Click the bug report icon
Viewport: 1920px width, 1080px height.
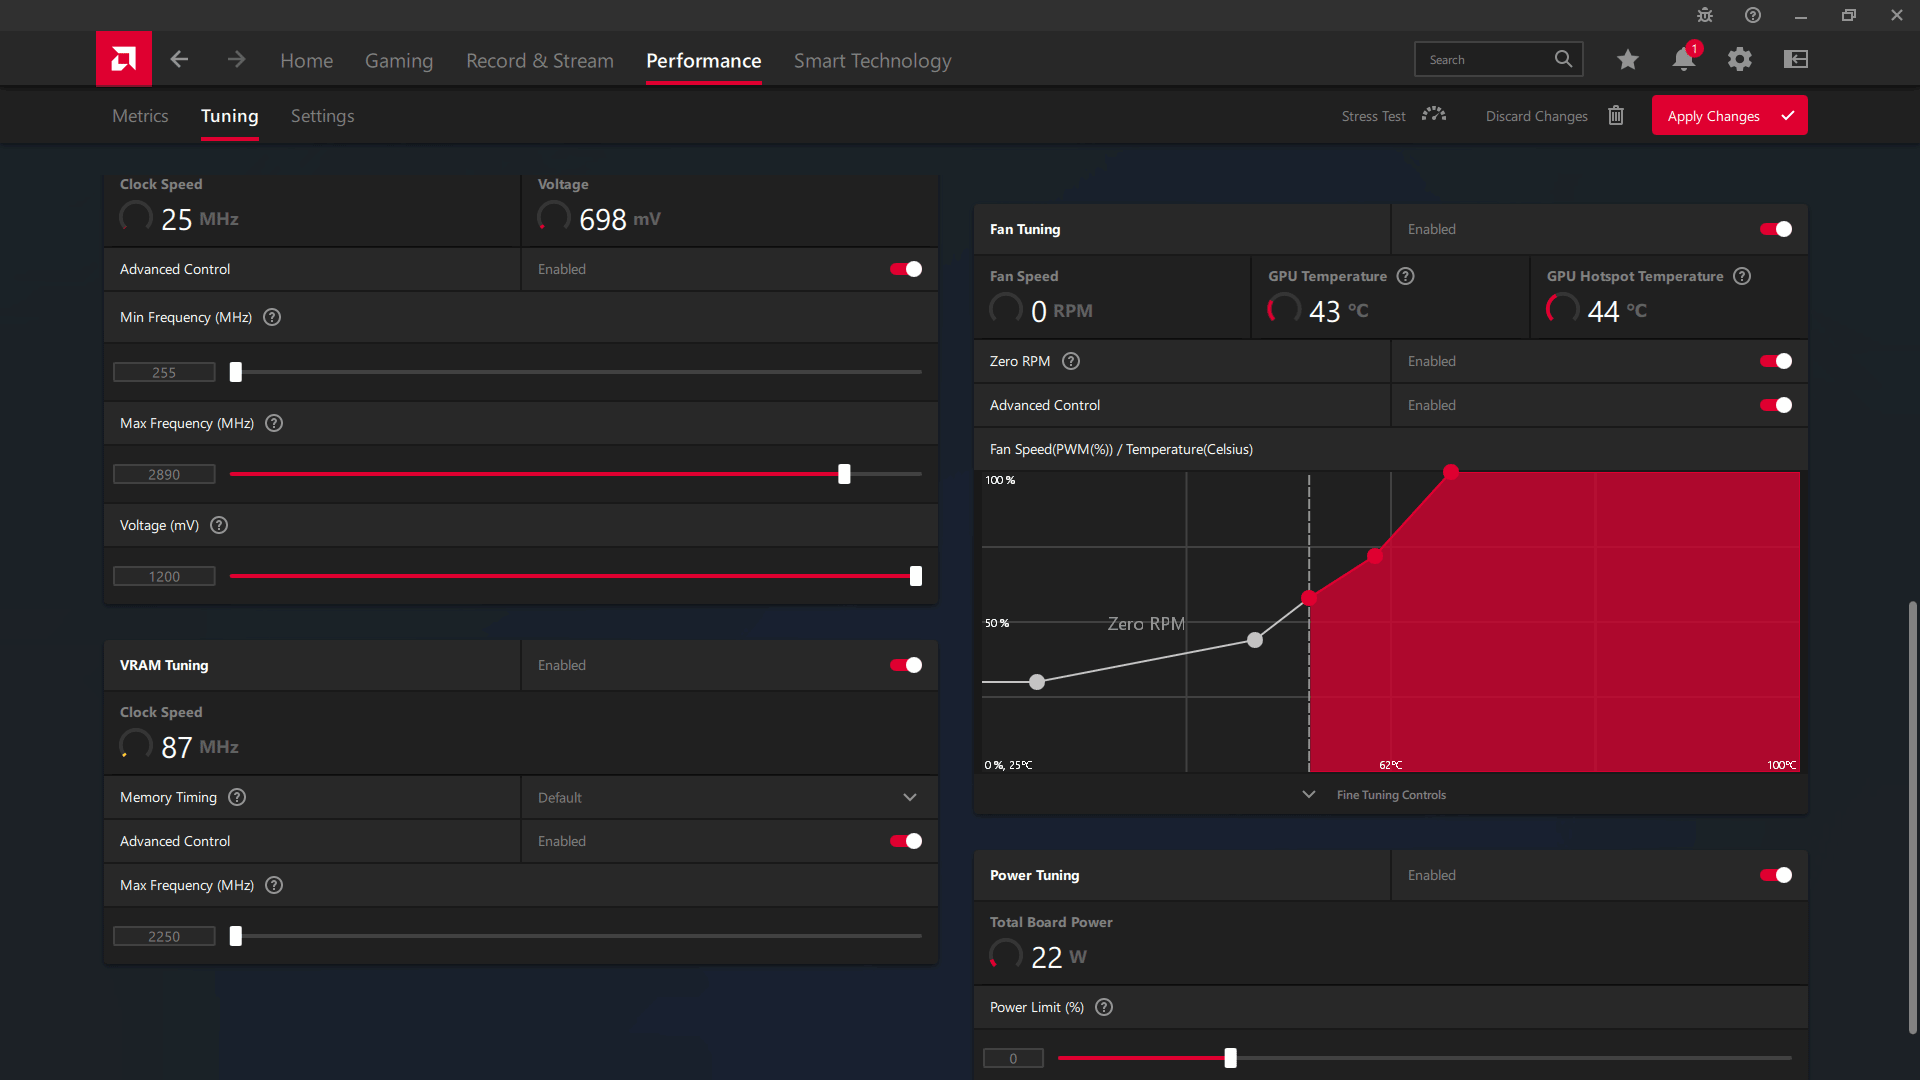click(x=1705, y=15)
